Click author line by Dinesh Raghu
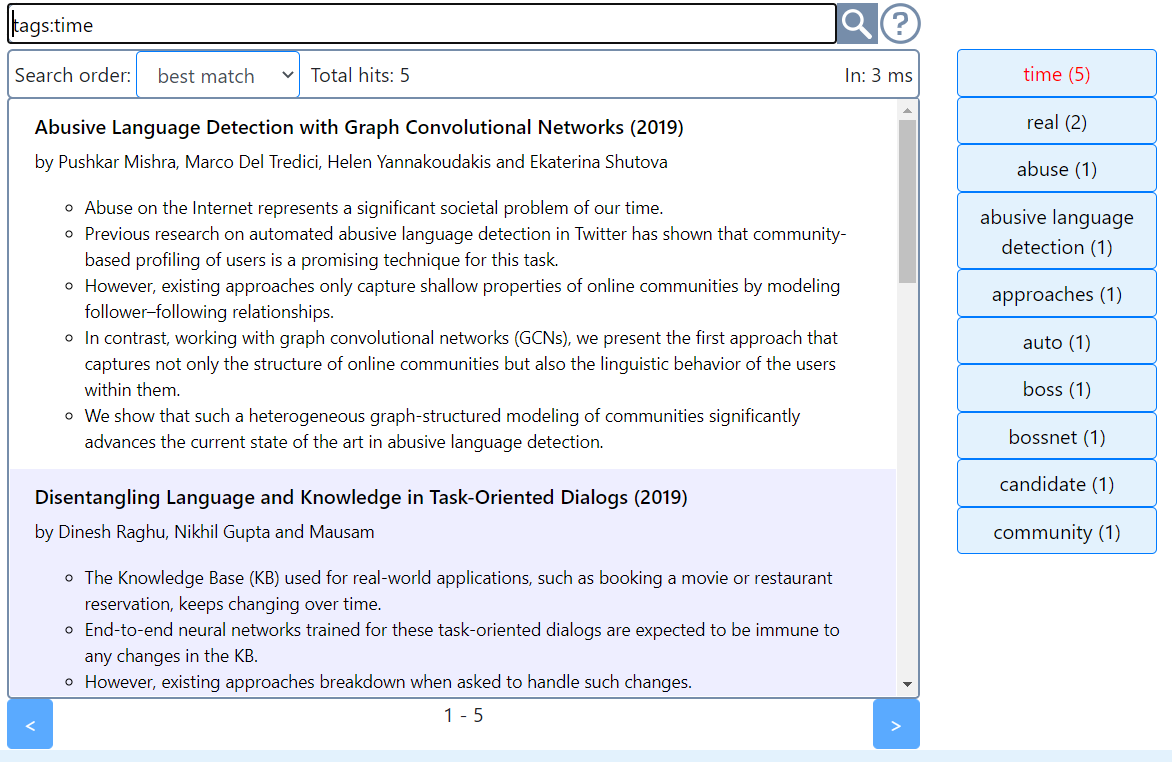This screenshot has width=1172, height=762. [204, 532]
